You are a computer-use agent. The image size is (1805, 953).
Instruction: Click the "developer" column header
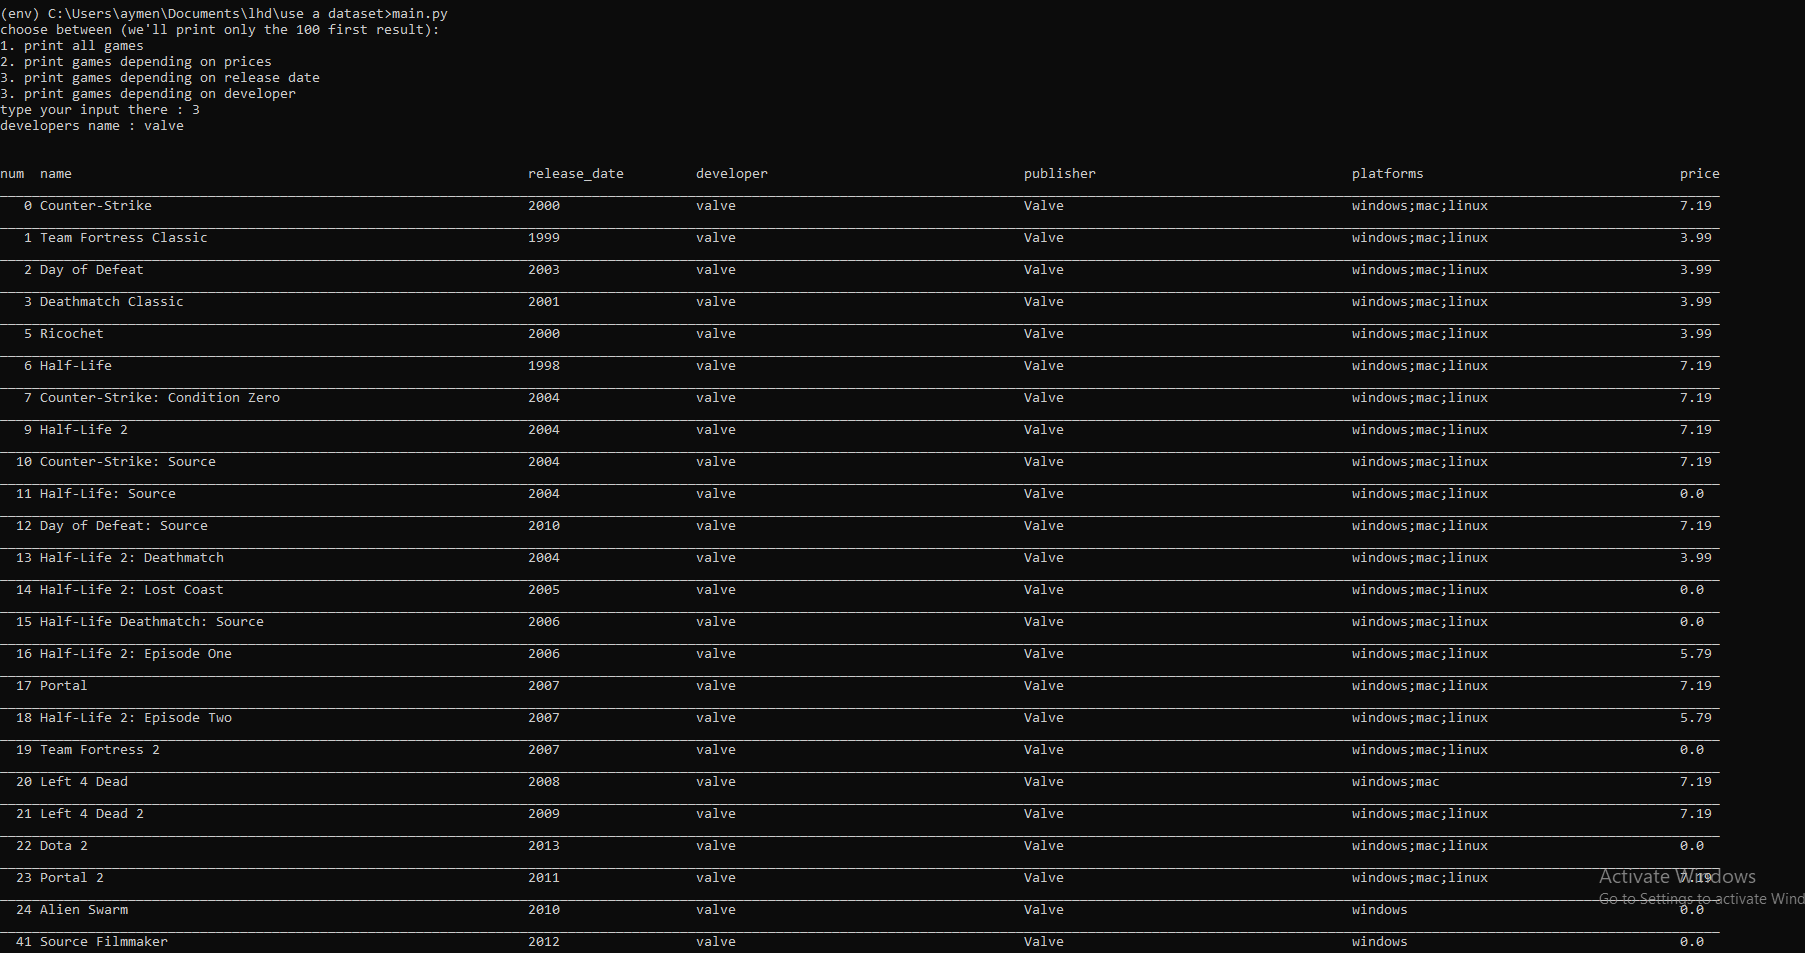pyautogui.click(x=732, y=173)
